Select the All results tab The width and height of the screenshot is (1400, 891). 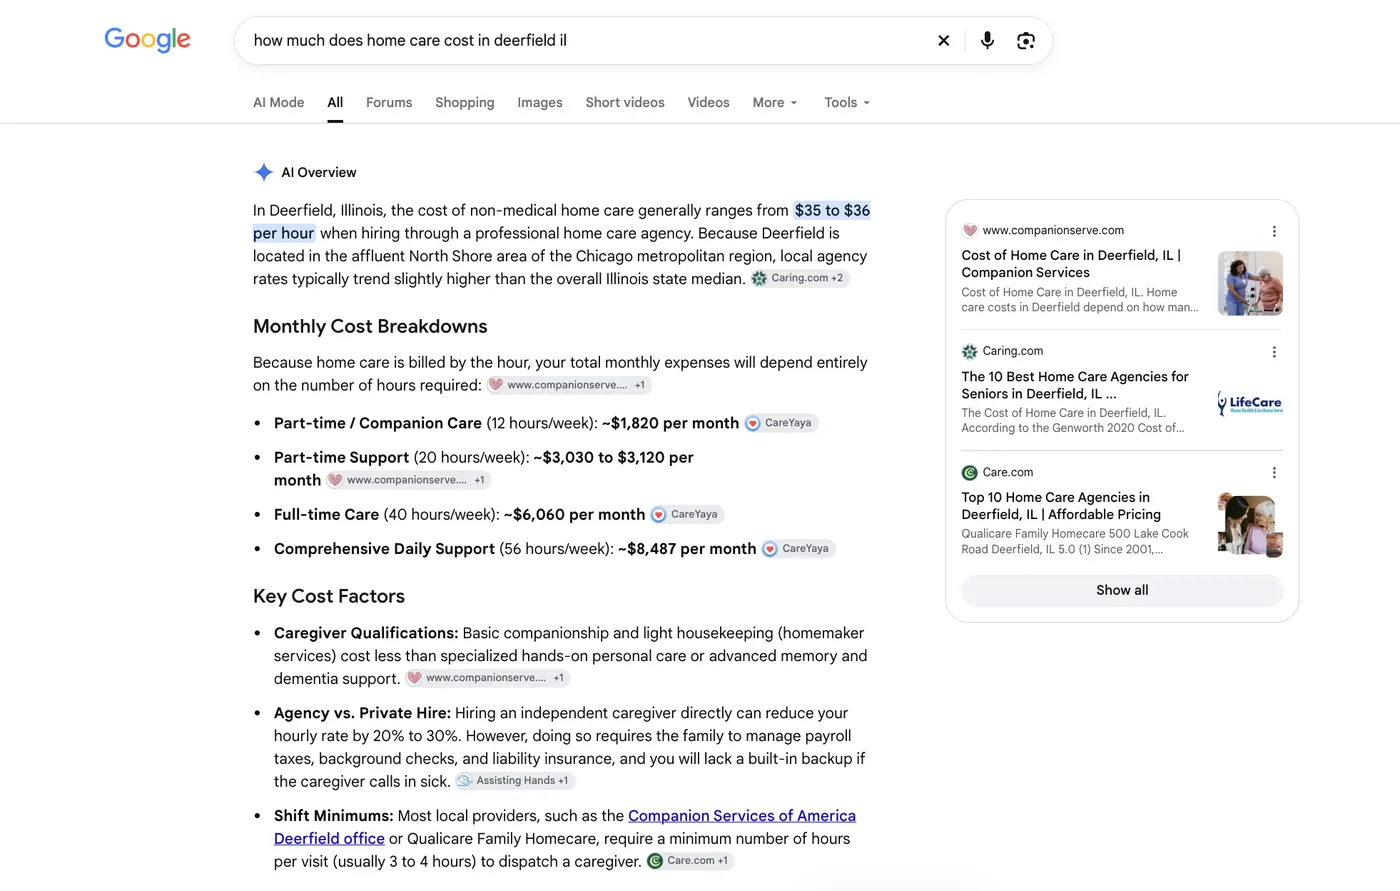click(x=335, y=102)
